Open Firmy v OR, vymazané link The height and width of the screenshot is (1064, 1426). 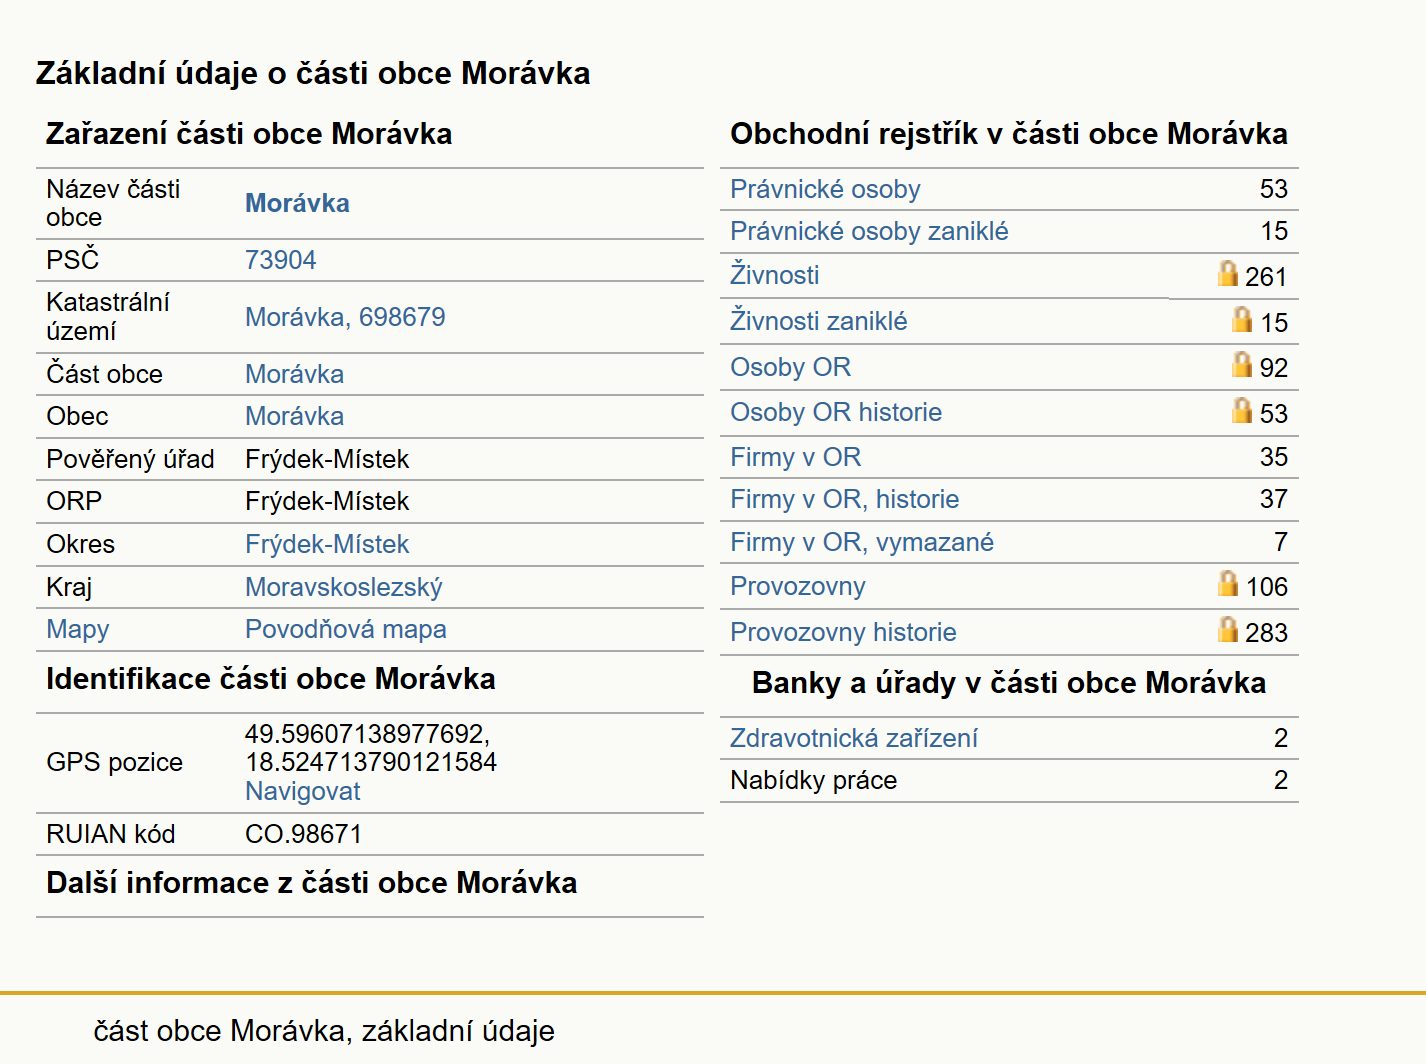coord(861,542)
